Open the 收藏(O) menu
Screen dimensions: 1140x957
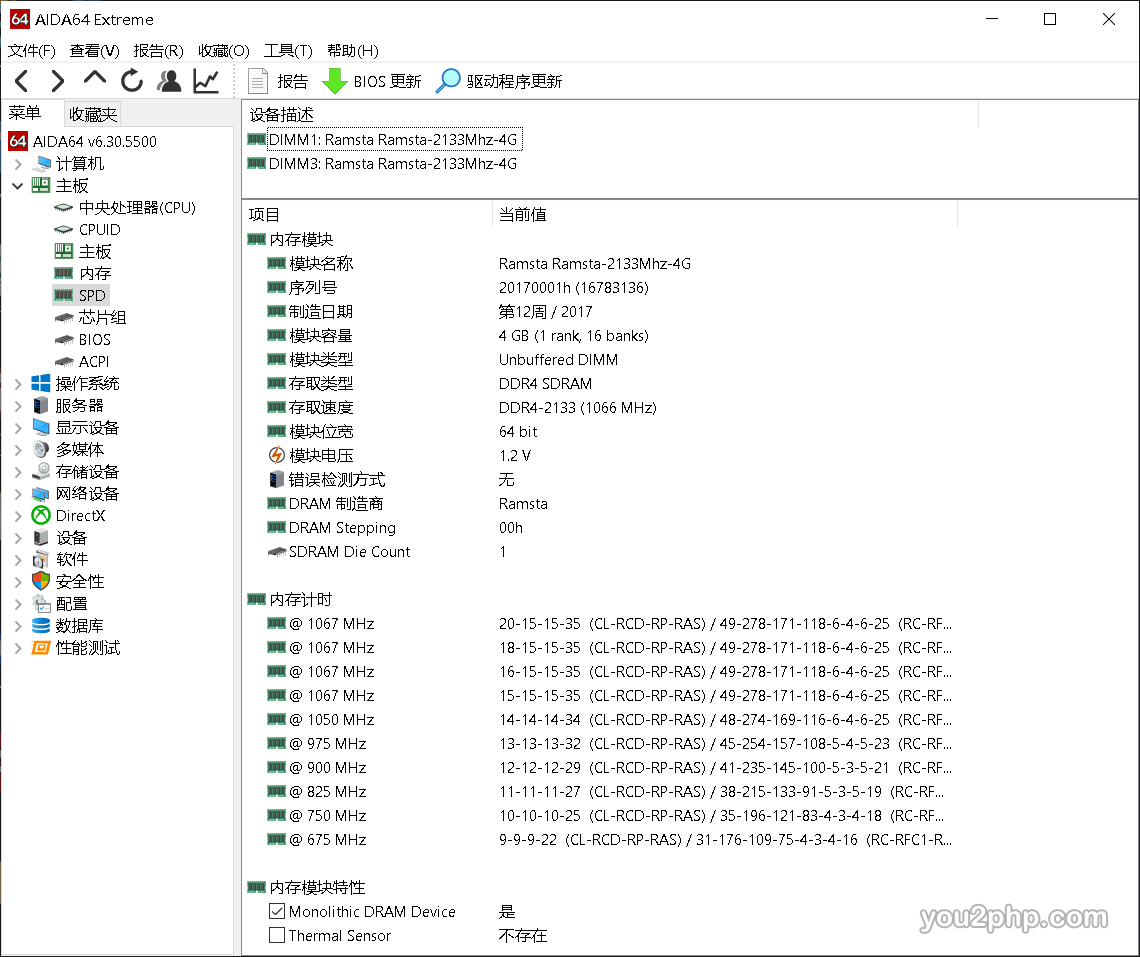224,51
